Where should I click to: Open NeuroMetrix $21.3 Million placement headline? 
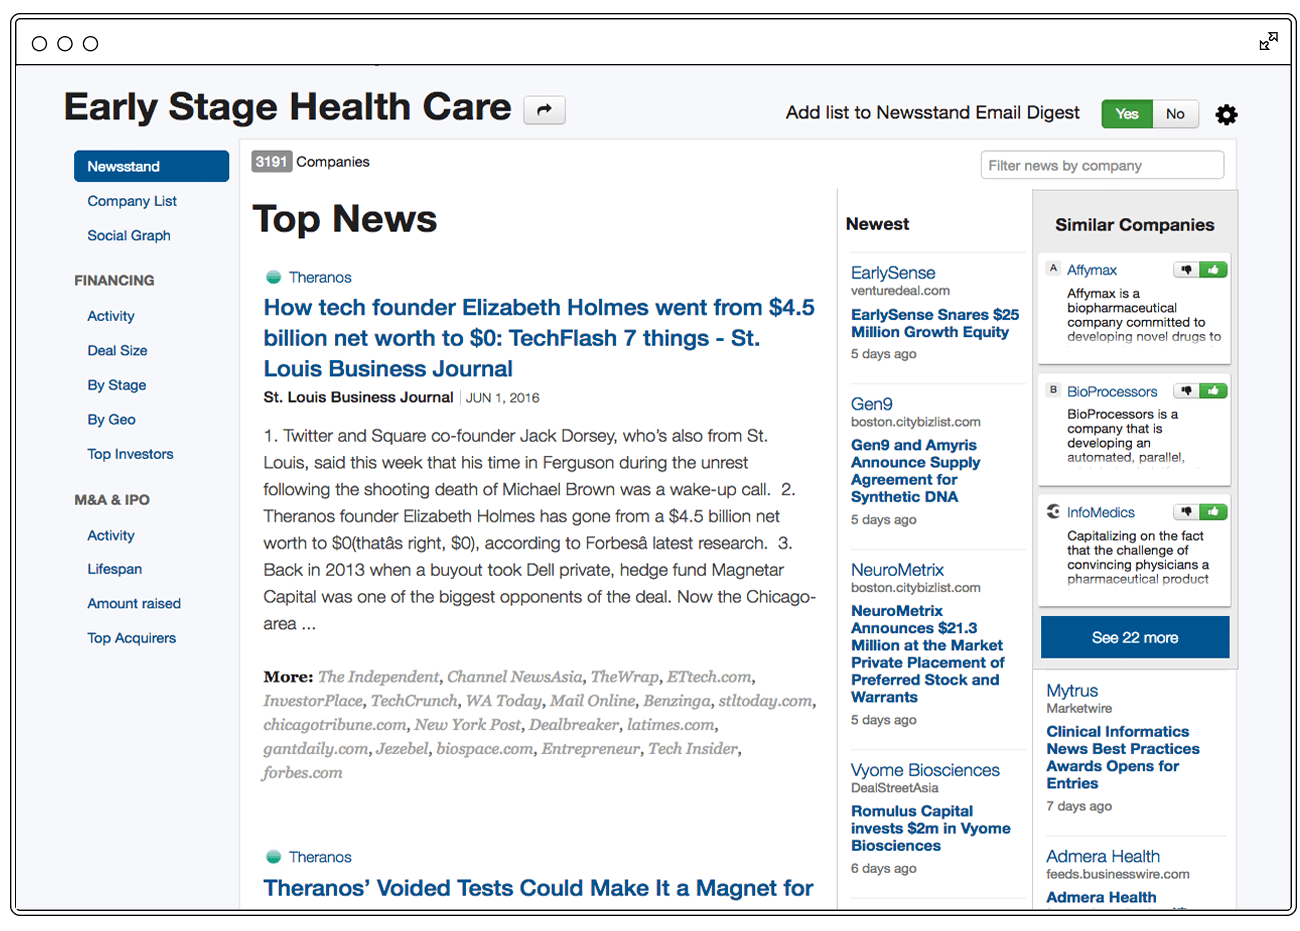[x=928, y=654]
